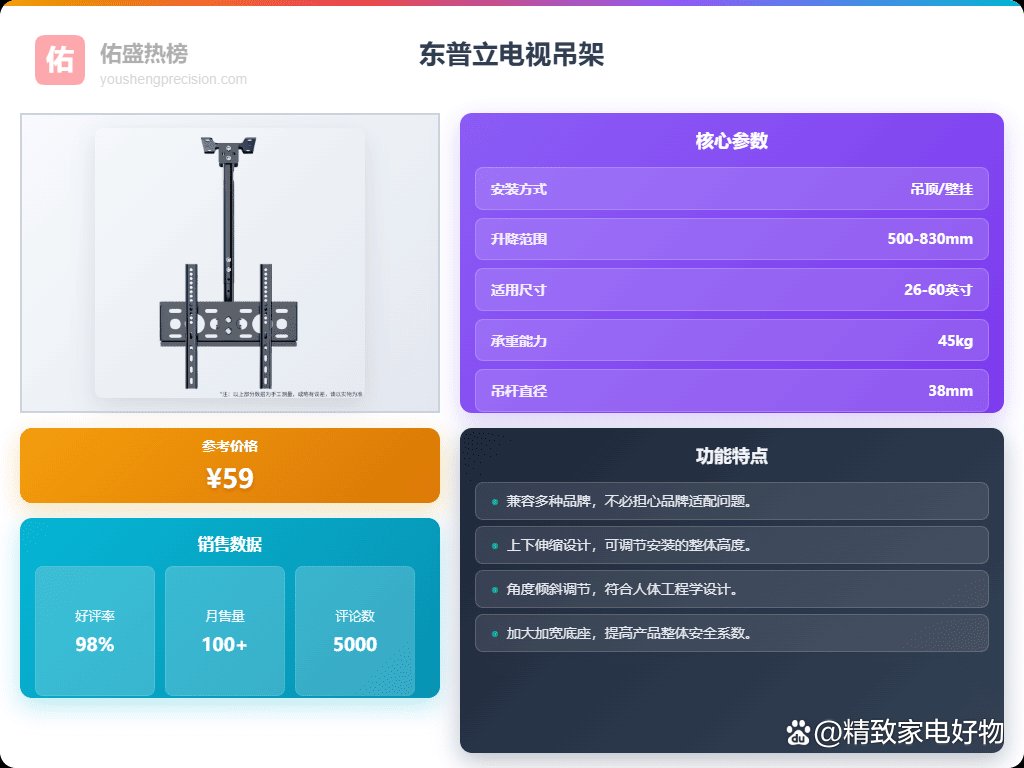Select the 承重能力 45kg row
Image resolution: width=1024 pixels, height=768 pixels.
tap(731, 341)
